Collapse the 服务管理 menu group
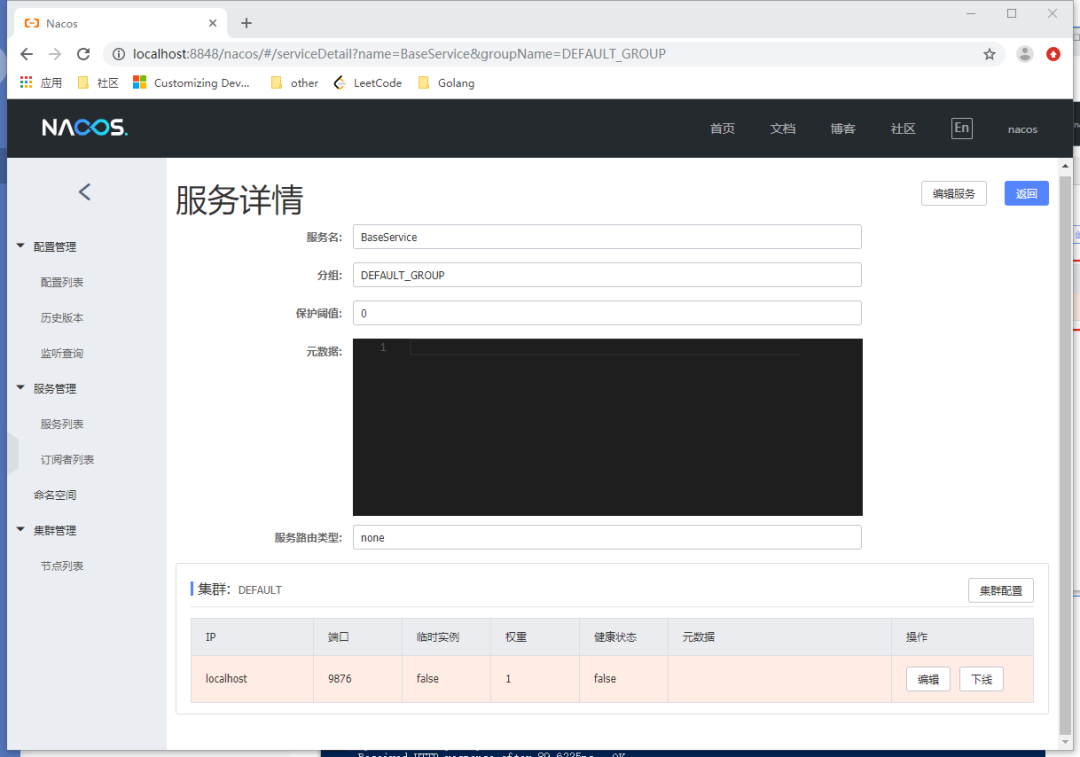Screen dimensions: 1080x757 (47, 388)
